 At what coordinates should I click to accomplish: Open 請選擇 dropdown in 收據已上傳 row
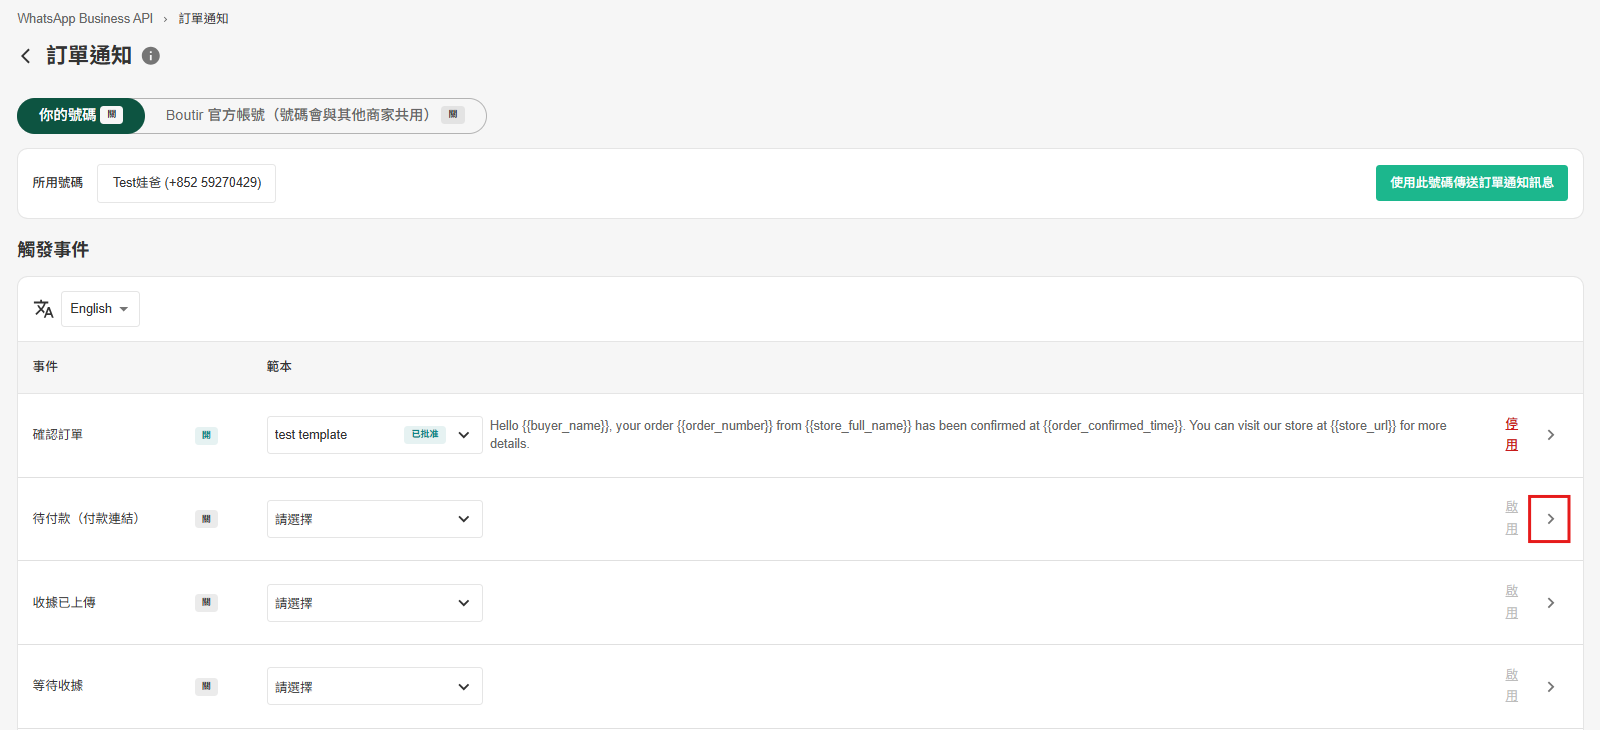[375, 603]
